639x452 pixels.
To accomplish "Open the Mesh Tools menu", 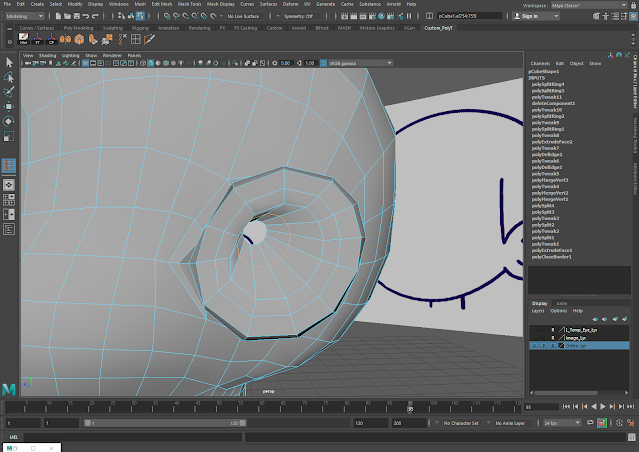I will (x=188, y=4).
